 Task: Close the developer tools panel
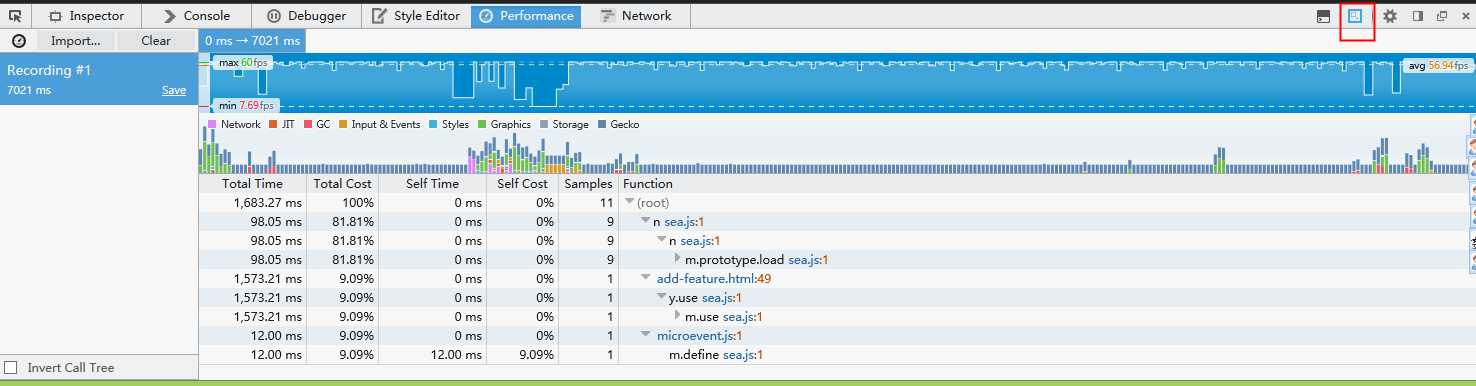pyautogui.click(x=1466, y=16)
